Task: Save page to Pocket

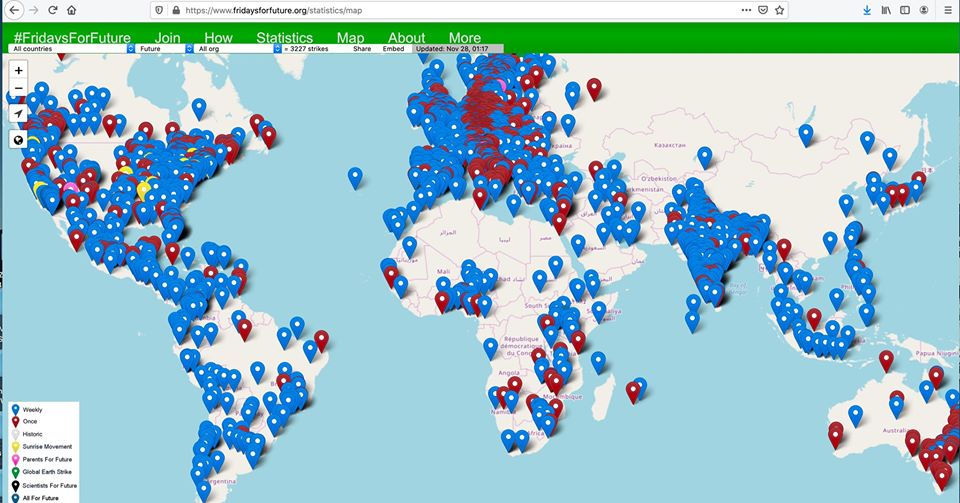Action: 763,10
